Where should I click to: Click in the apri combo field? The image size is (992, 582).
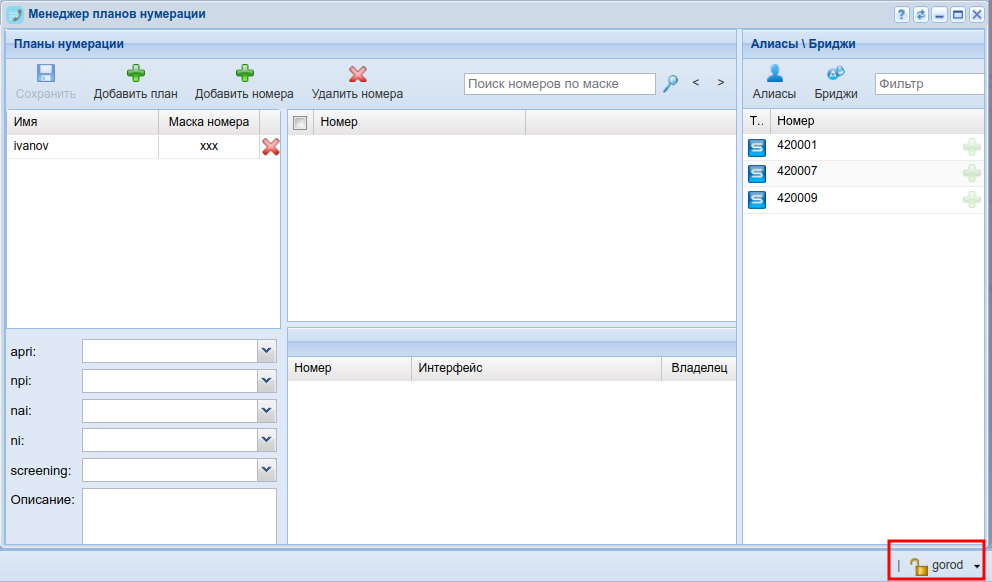click(170, 351)
